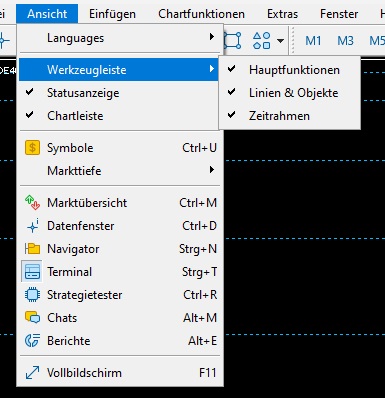Screen dimensions: 385x398
Task: Click the Berichte icon
Action: (x=32, y=341)
